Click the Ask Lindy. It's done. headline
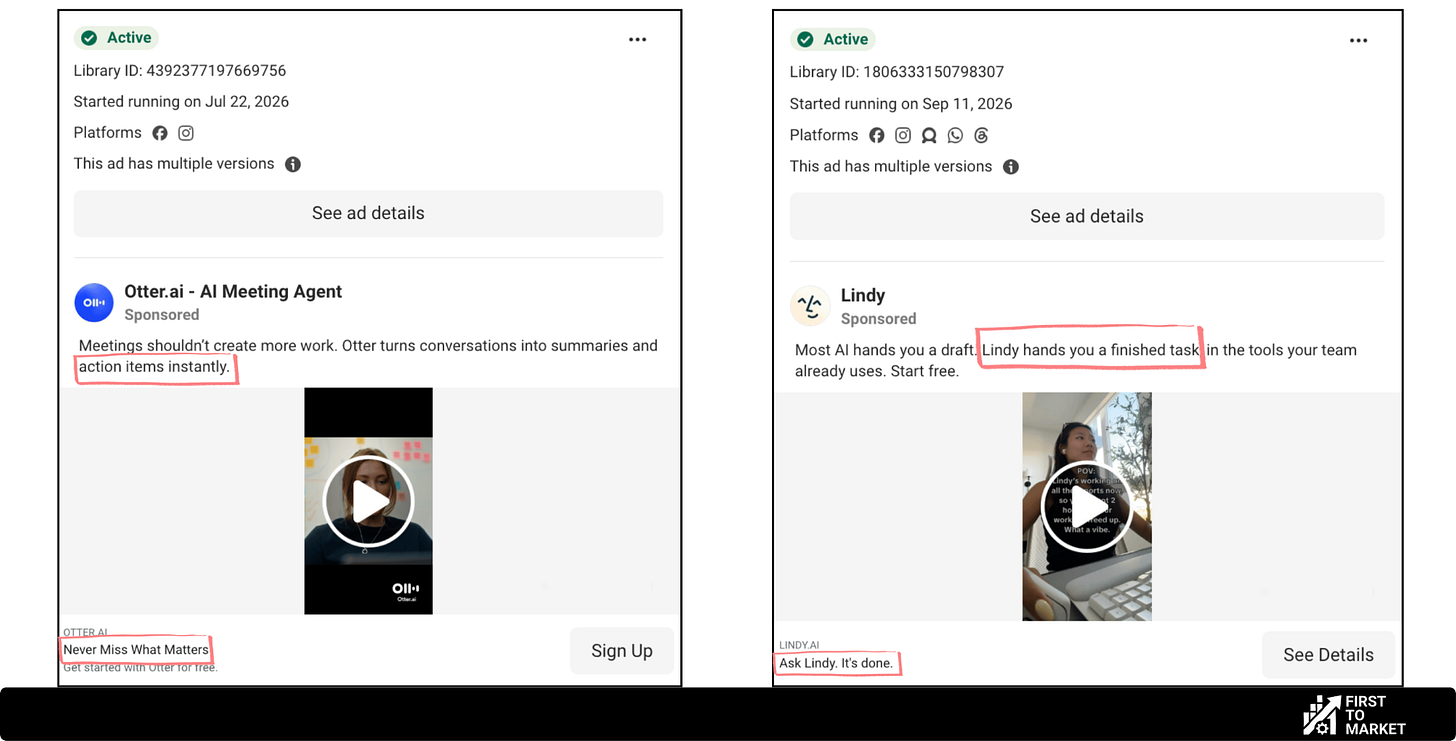Viewport: 1456px width, 741px height. point(836,663)
